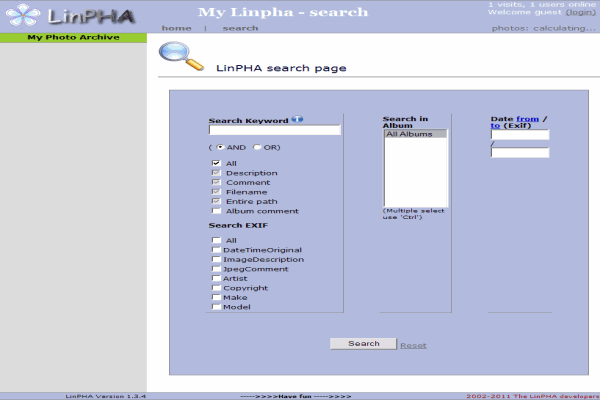Enable the Search EXIF All checkbox
The height and width of the screenshot is (400, 600).
tap(216, 240)
